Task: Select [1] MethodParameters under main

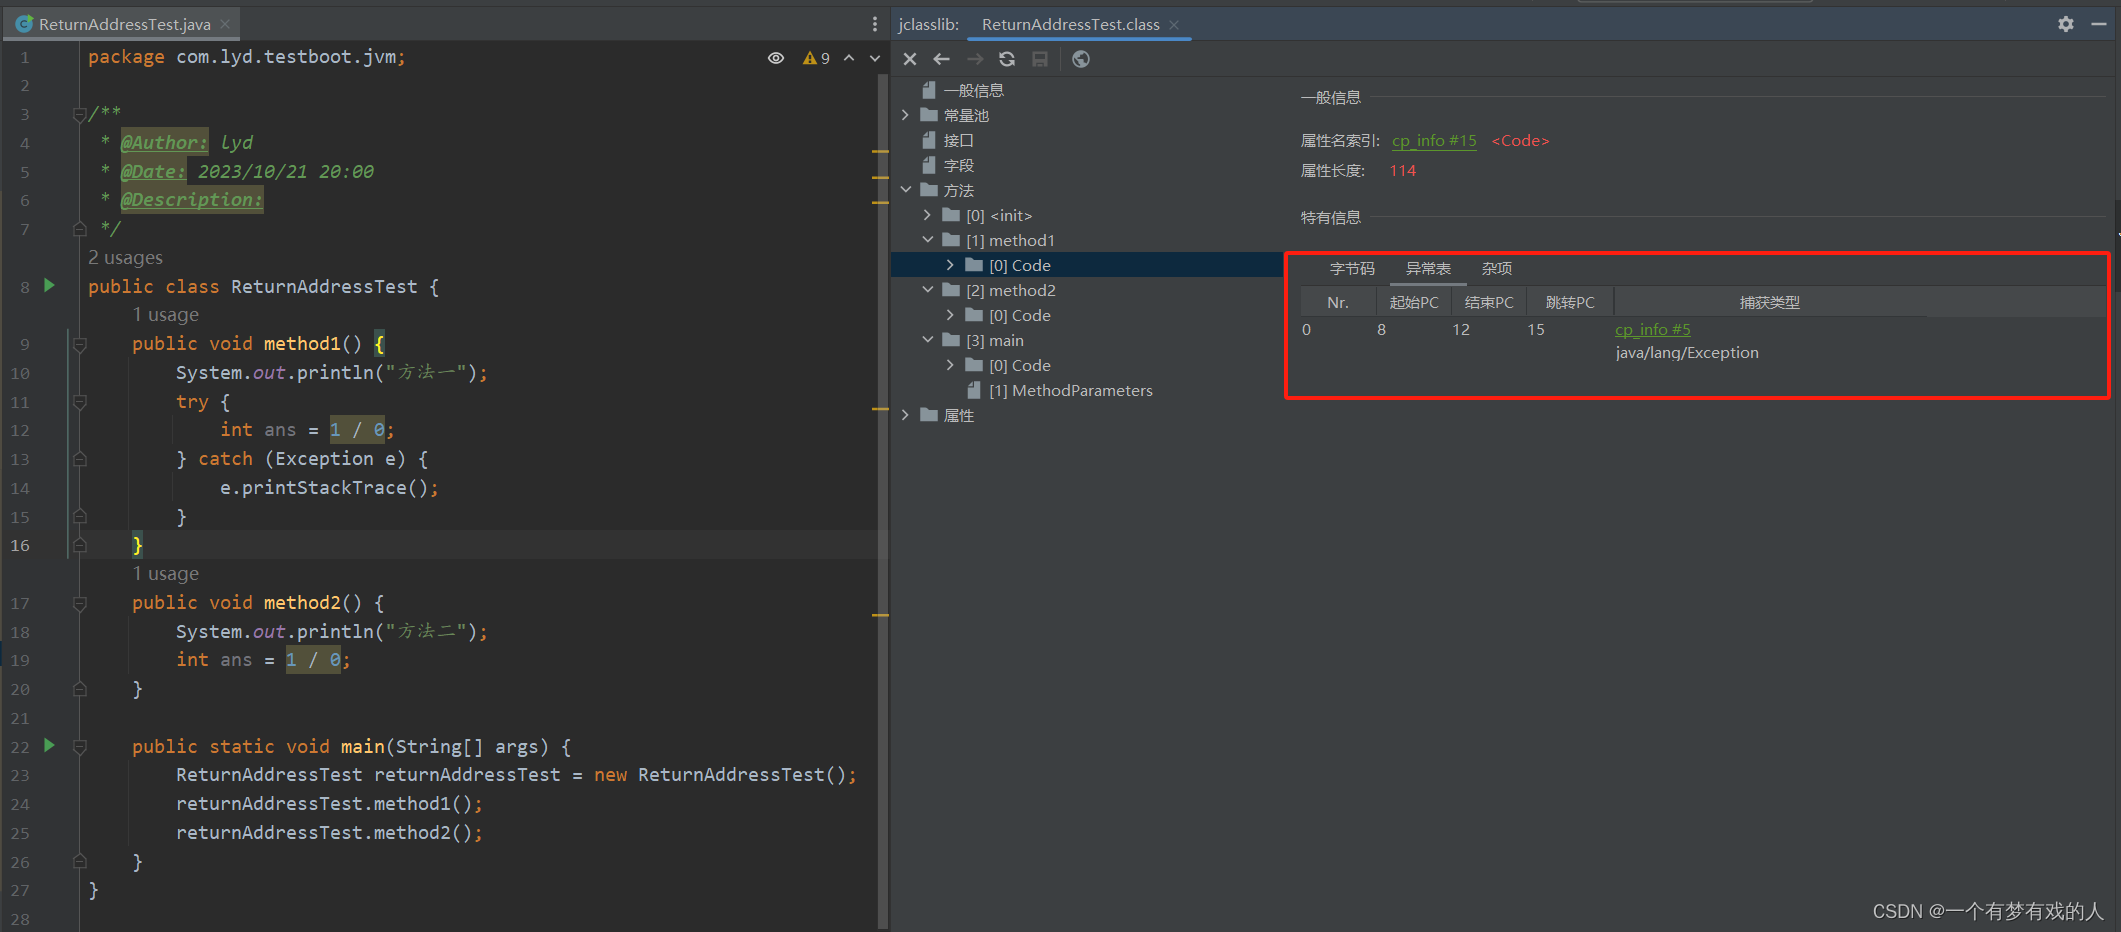Action: (1070, 390)
